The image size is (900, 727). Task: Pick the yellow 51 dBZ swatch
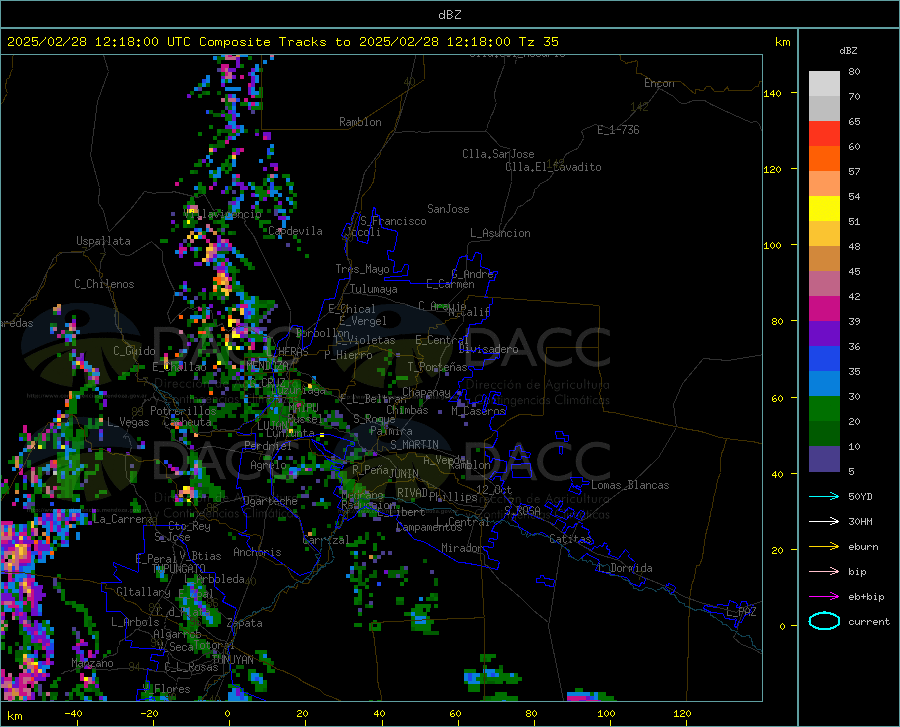(824, 209)
